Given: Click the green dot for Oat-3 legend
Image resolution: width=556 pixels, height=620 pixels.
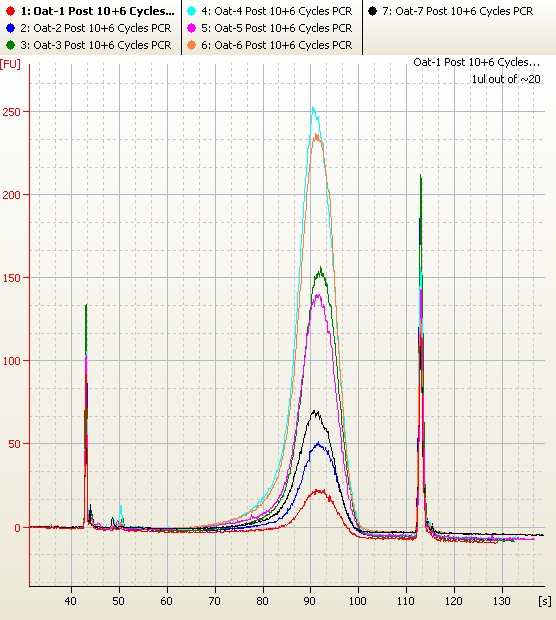Looking at the screenshot, I should pyautogui.click(x=11, y=45).
